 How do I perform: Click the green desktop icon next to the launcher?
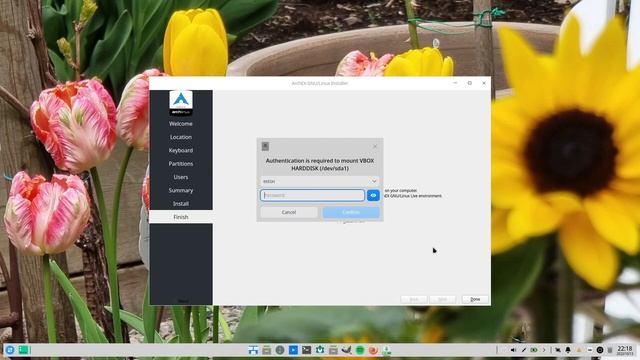[24, 350]
